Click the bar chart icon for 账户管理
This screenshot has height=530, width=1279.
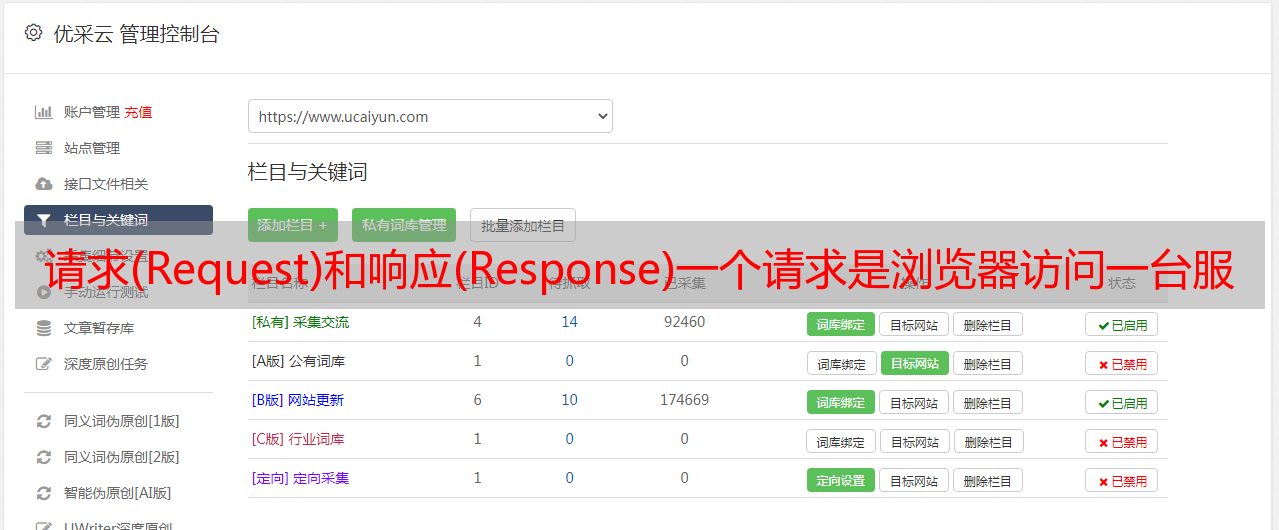pyautogui.click(x=43, y=112)
